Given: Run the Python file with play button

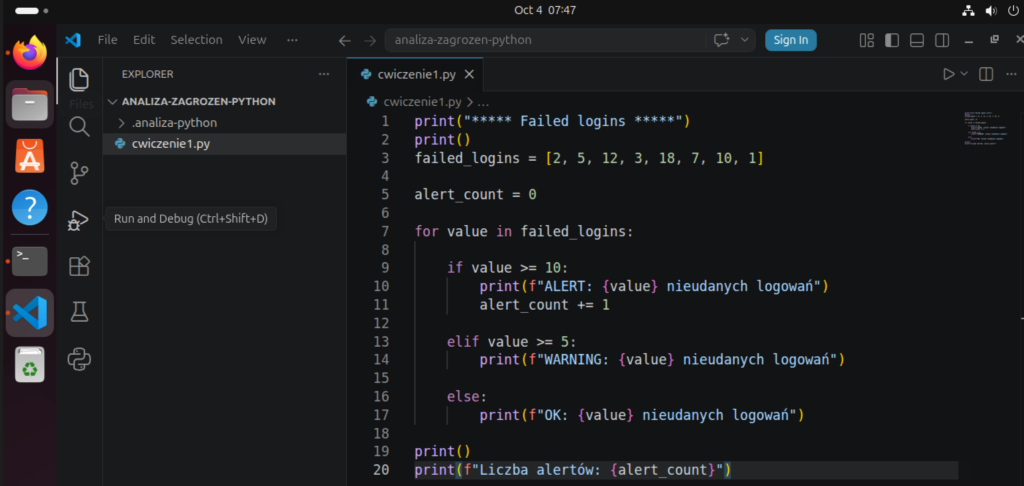Looking at the screenshot, I should click(948, 74).
